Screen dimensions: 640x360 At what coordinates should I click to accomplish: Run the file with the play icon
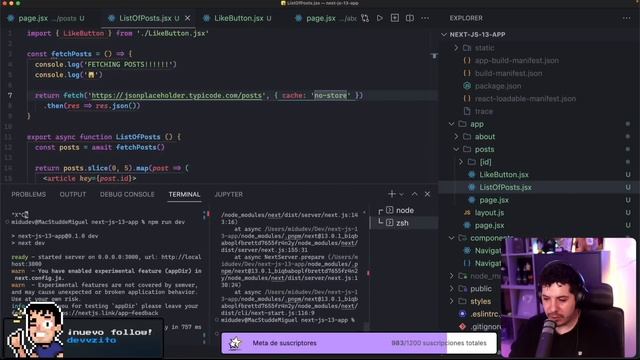pos(380,18)
